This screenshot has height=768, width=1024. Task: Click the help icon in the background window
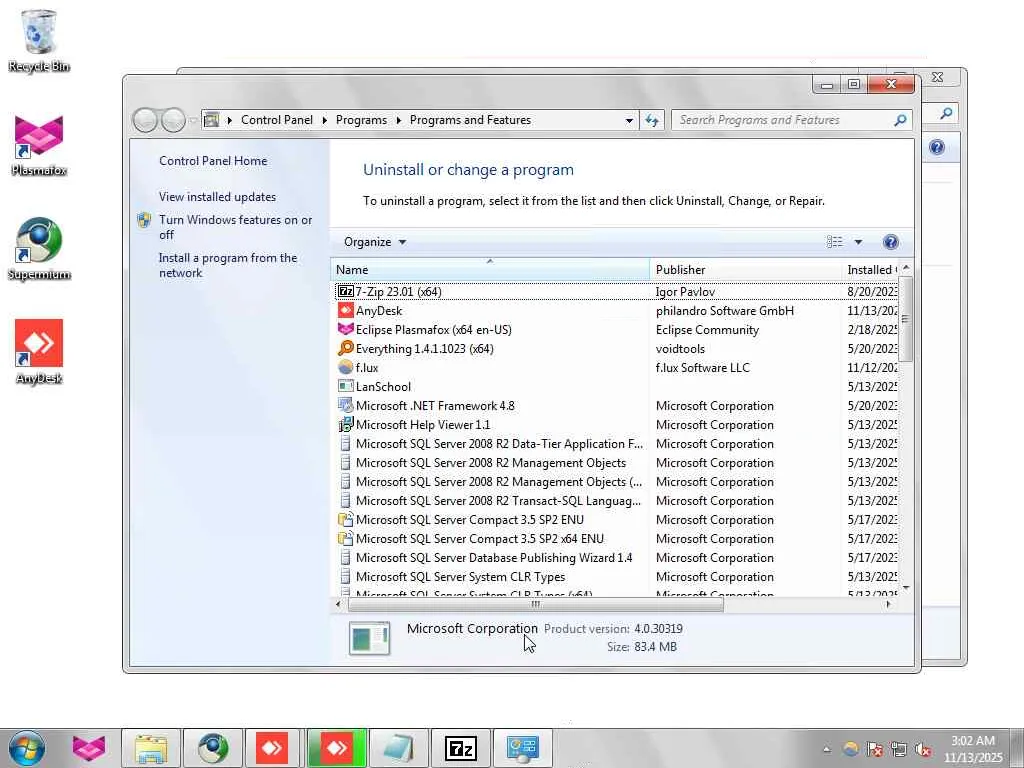coord(936,147)
